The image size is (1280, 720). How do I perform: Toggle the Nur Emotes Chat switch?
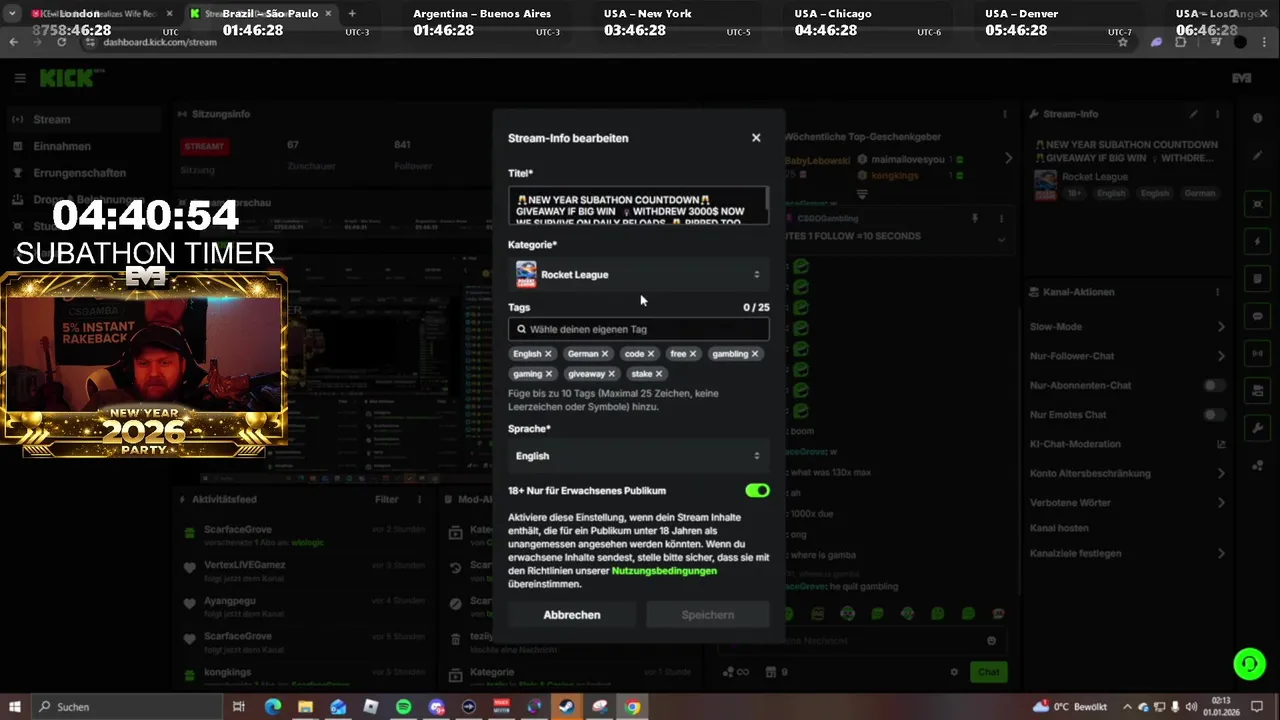(x=1214, y=415)
